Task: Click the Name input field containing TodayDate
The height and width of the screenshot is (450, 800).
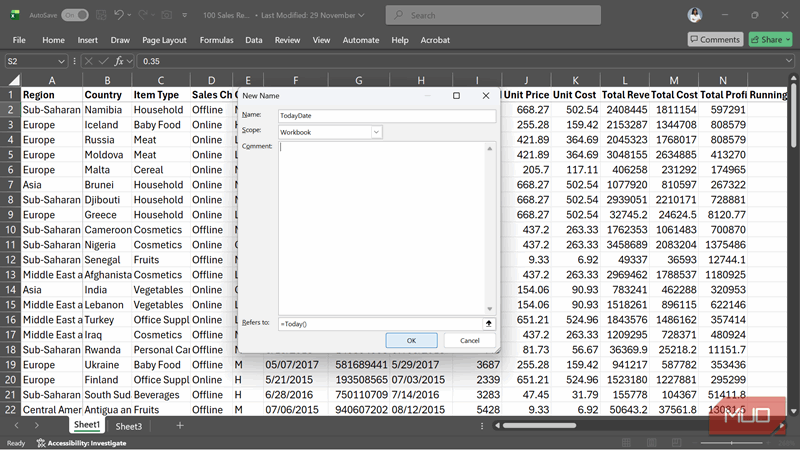Action: (386, 115)
